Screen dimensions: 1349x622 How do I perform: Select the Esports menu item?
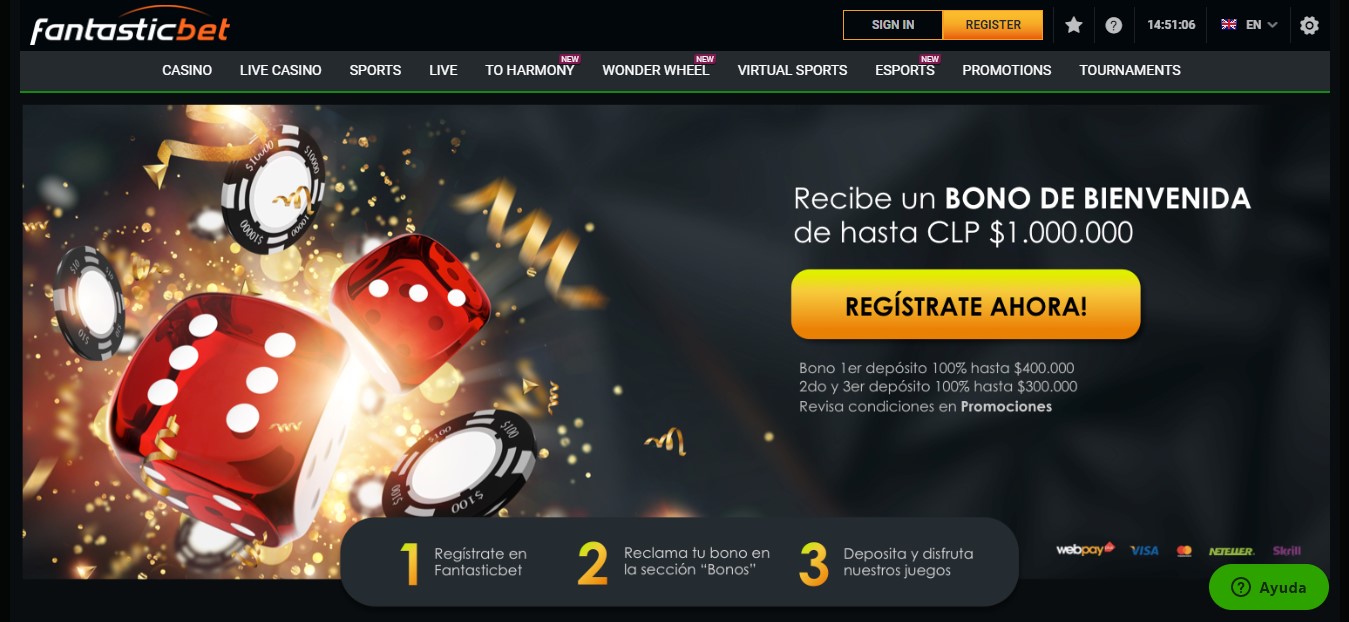(905, 70)
